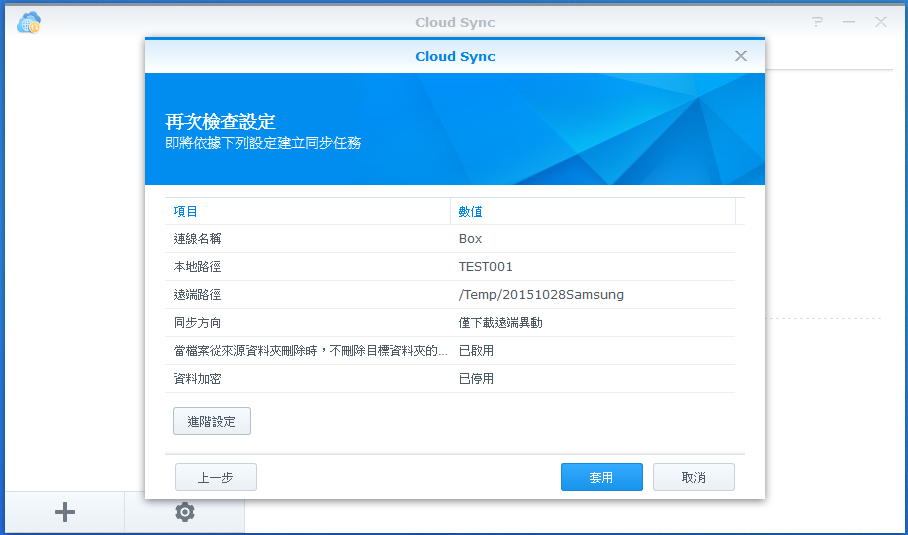
Task: Cancel the wizard with 取消 button
Action: point(694,477)
